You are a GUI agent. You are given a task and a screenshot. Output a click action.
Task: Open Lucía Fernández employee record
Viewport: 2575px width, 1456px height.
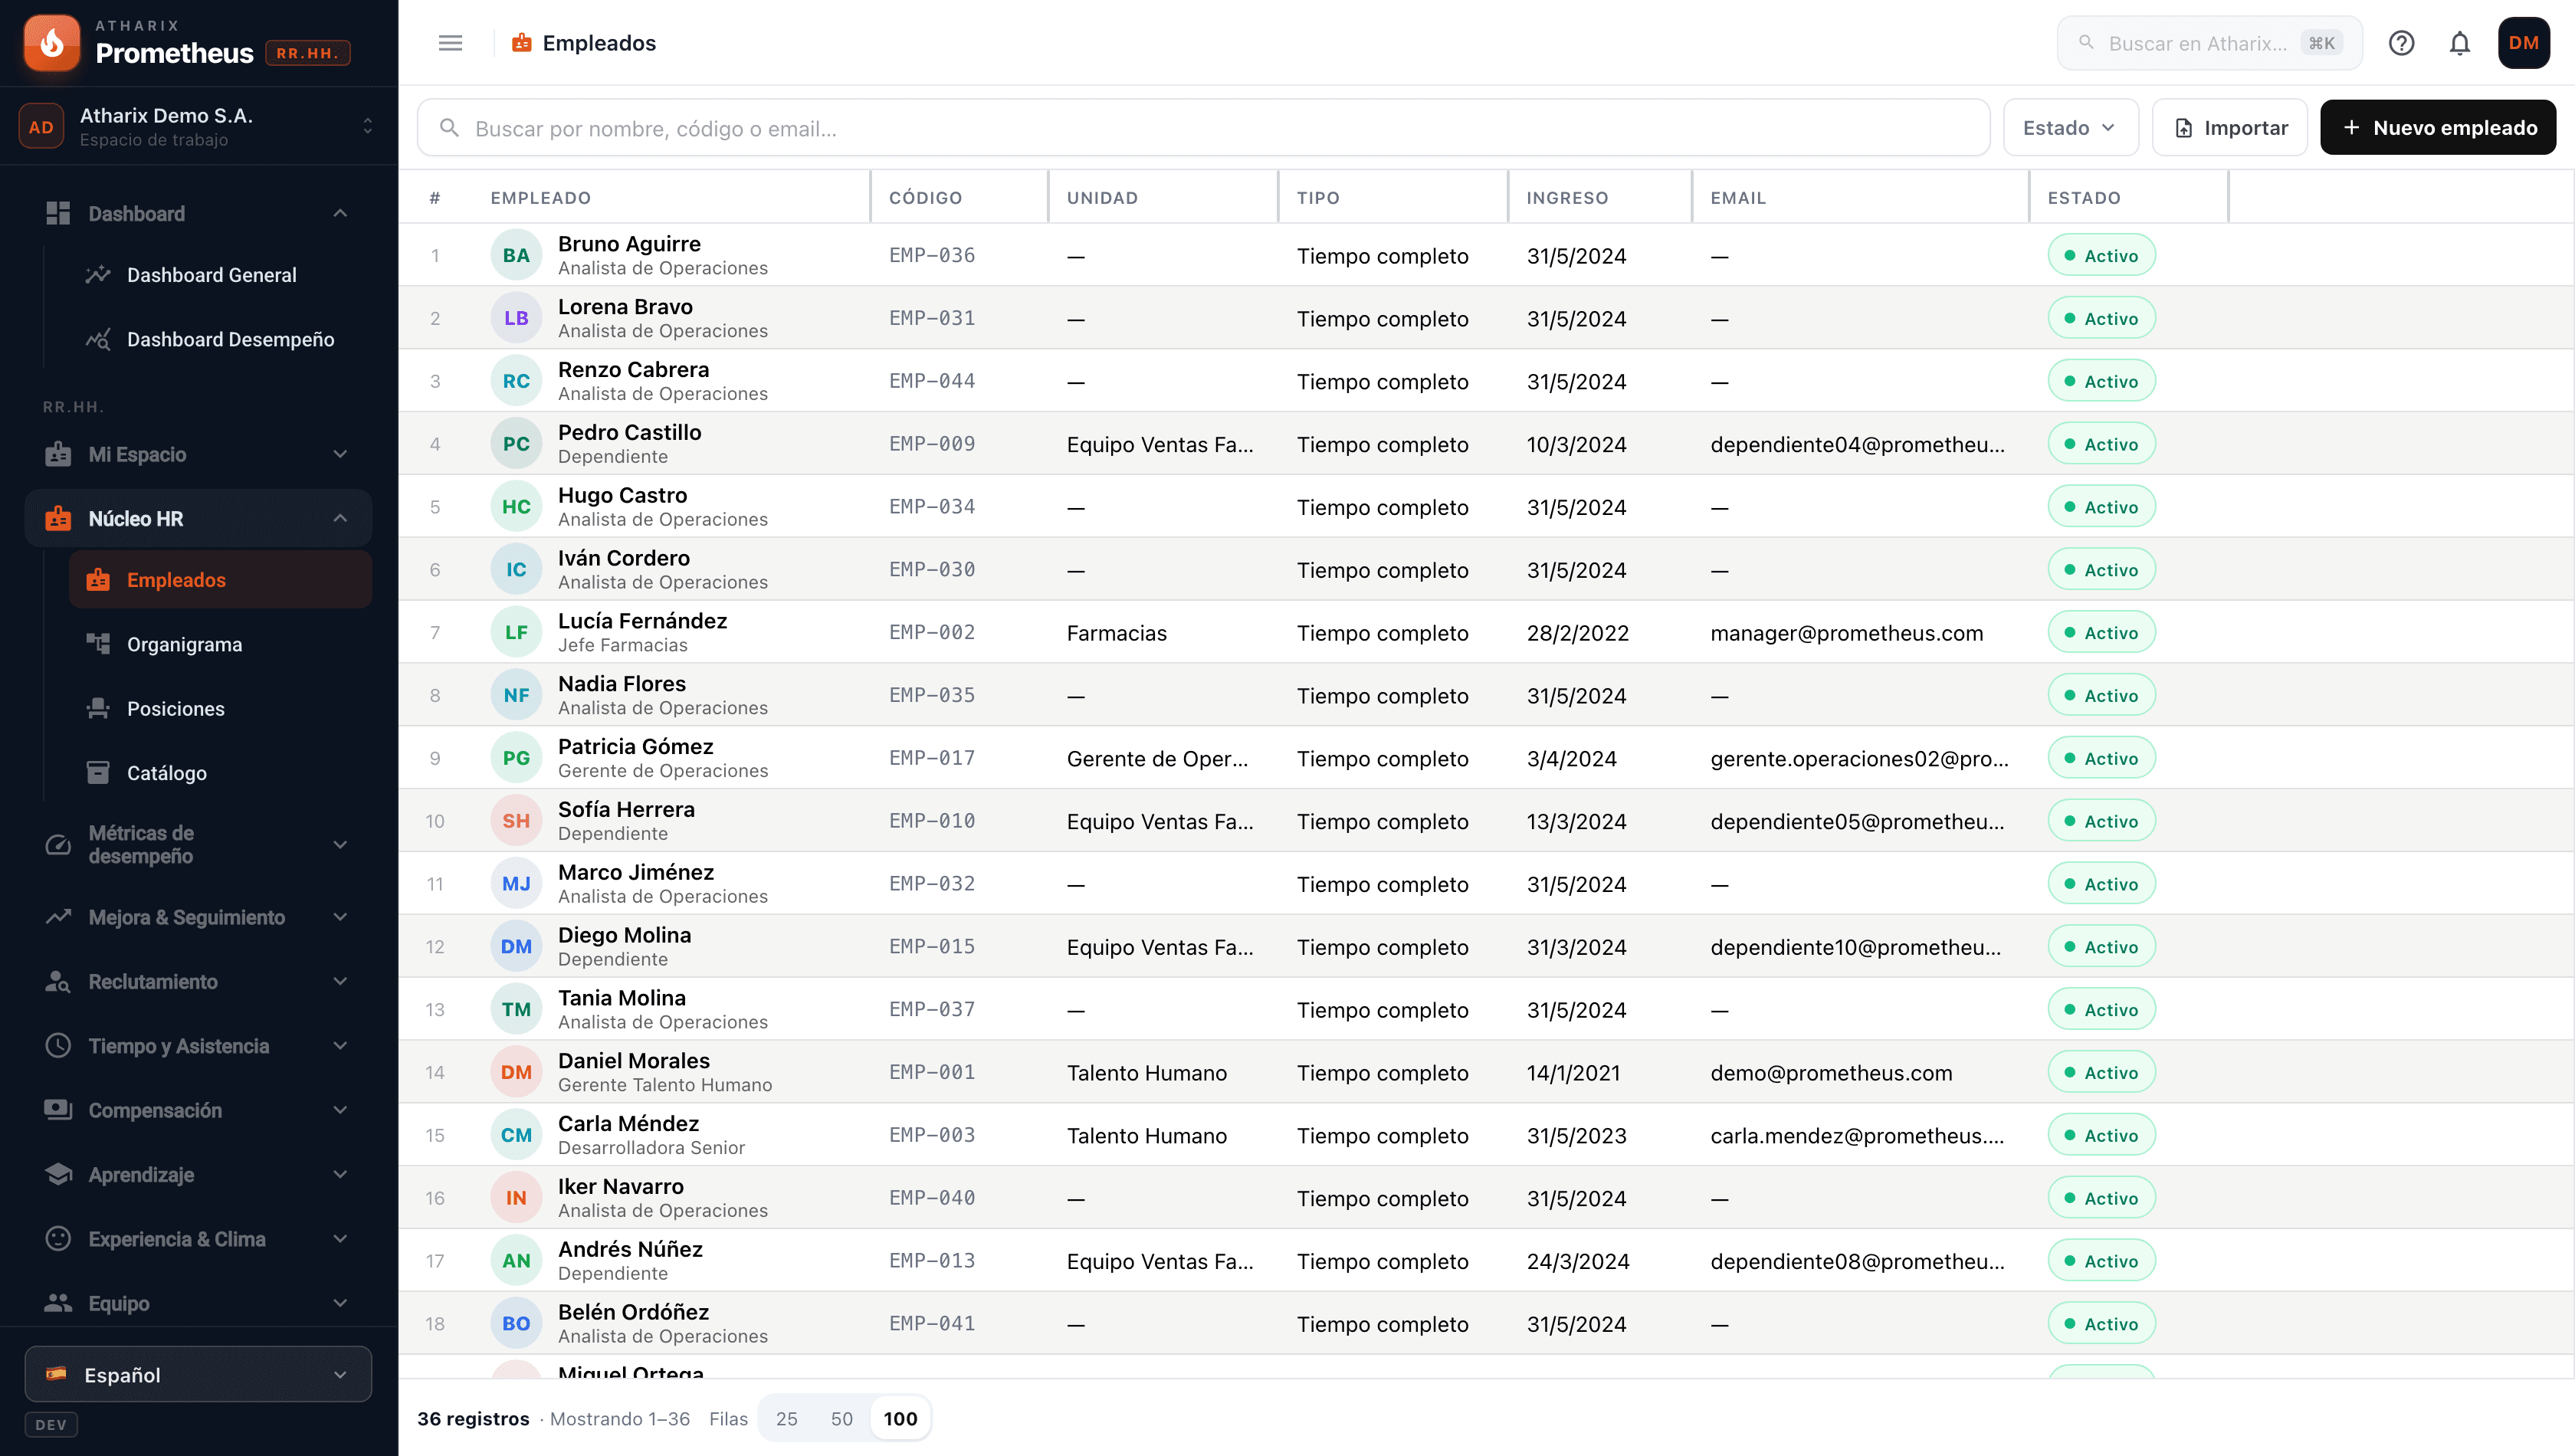tap(1486, 632)
